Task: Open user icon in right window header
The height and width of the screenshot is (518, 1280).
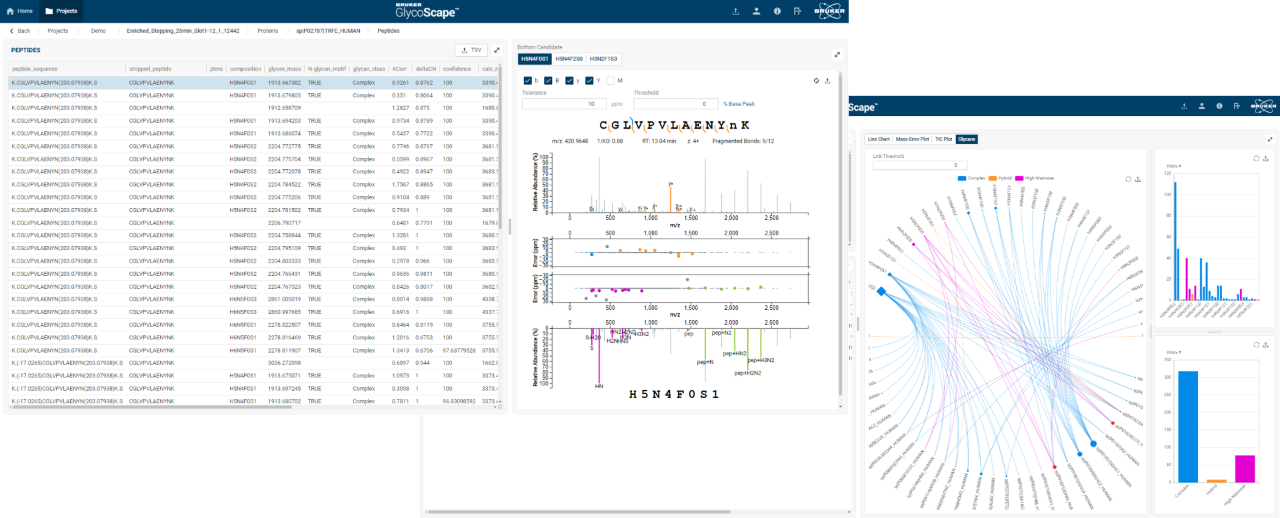Action: pos(1202,105)
